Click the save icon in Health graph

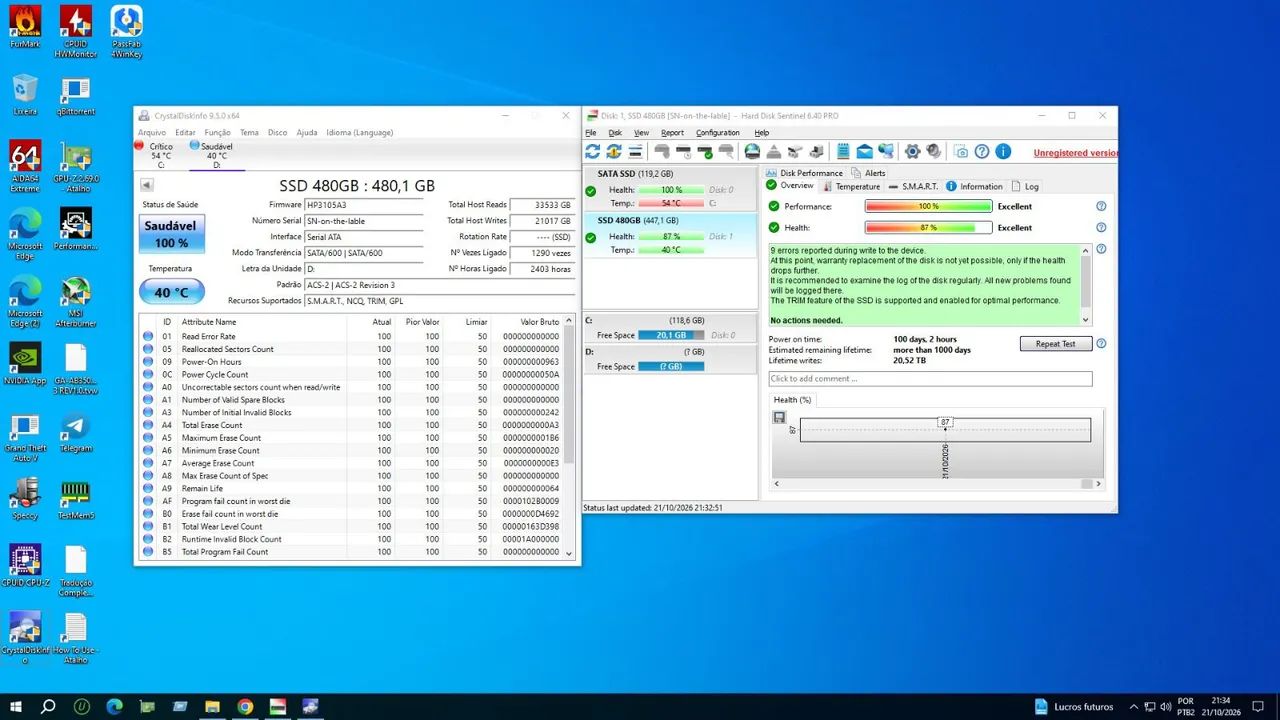point(779,417)
